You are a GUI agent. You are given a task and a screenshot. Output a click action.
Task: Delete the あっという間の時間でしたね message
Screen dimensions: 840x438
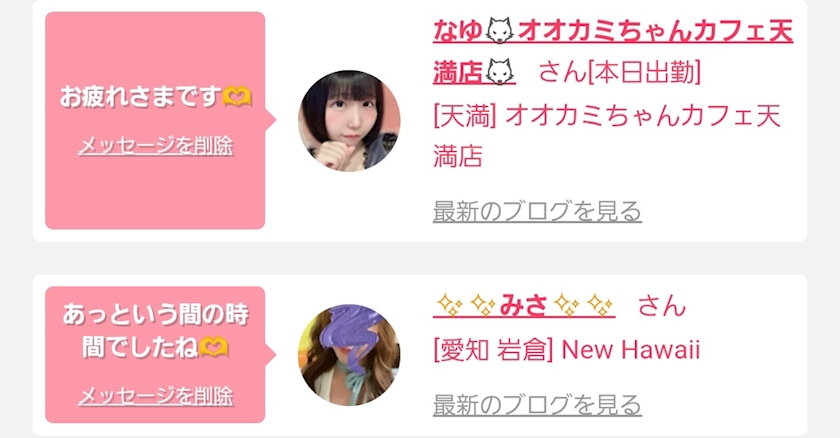click(x=156, y=396)
